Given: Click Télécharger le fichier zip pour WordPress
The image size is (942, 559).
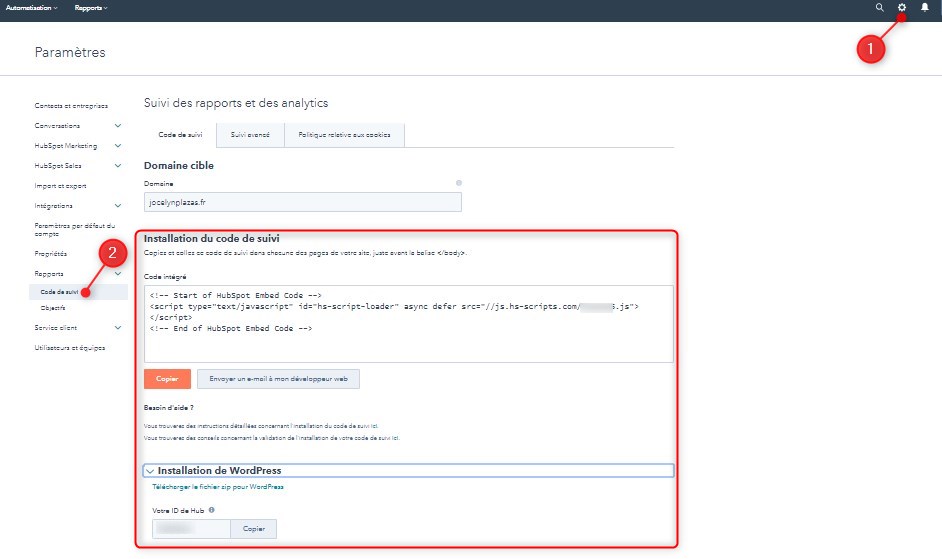Looking at the screenshot, I should 217,487.
